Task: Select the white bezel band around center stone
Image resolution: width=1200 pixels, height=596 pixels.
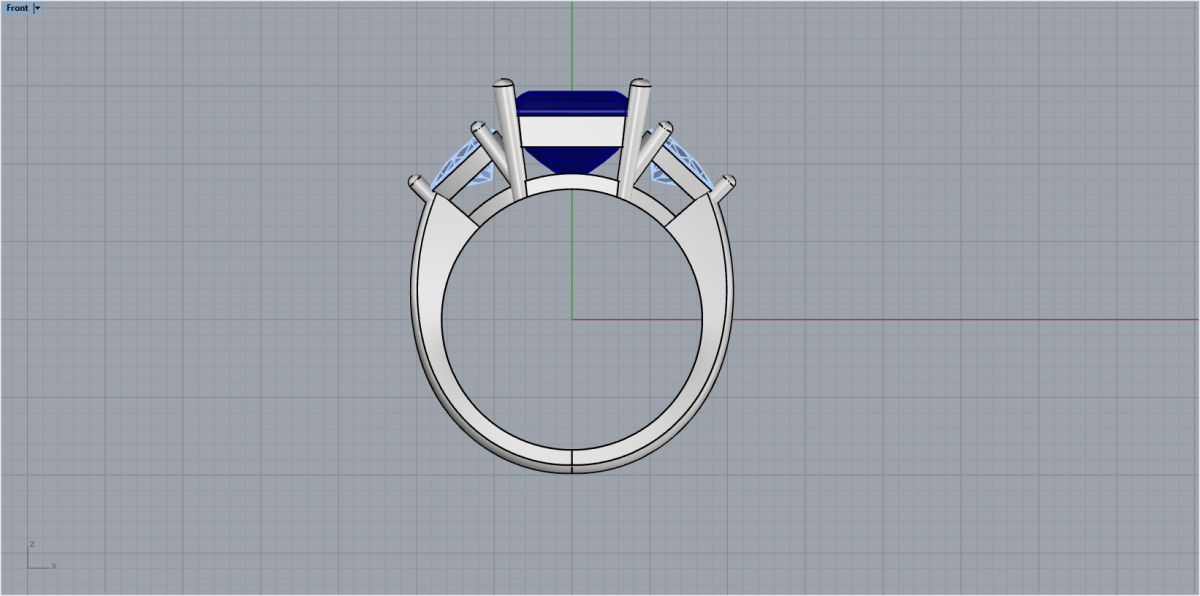Action: point(571,132)
